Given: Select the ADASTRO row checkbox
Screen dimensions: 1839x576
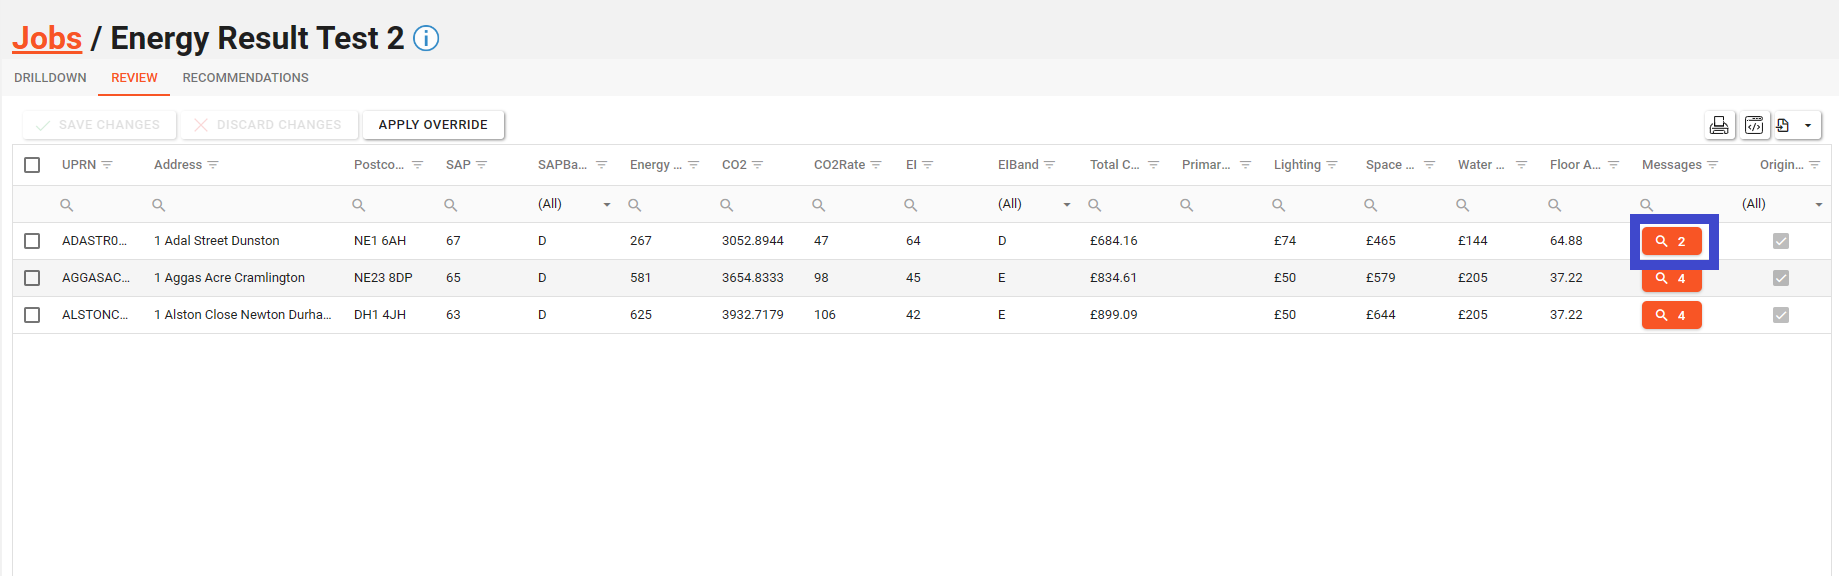Looking at the screenshot, I should point(32,241).
